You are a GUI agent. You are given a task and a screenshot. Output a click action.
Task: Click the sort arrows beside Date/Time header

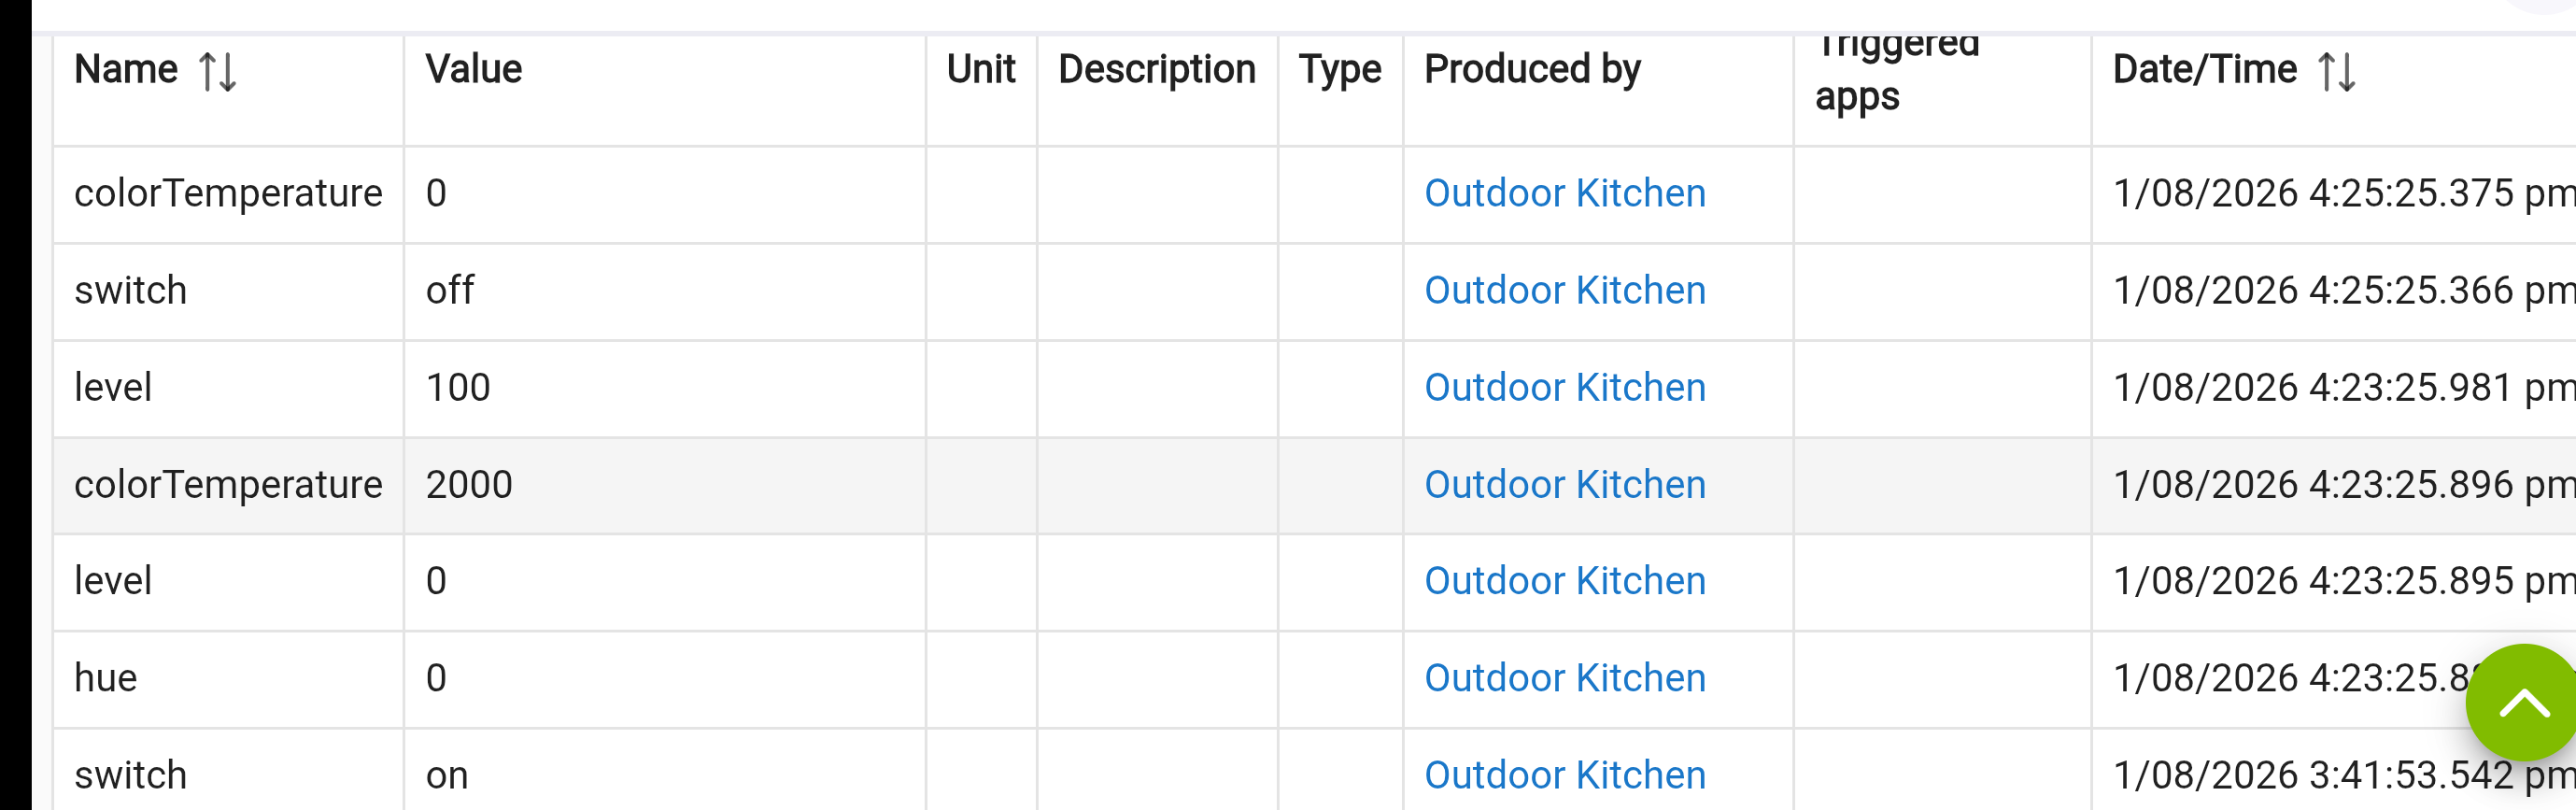pyautogui.click(x=2336, y=72)
